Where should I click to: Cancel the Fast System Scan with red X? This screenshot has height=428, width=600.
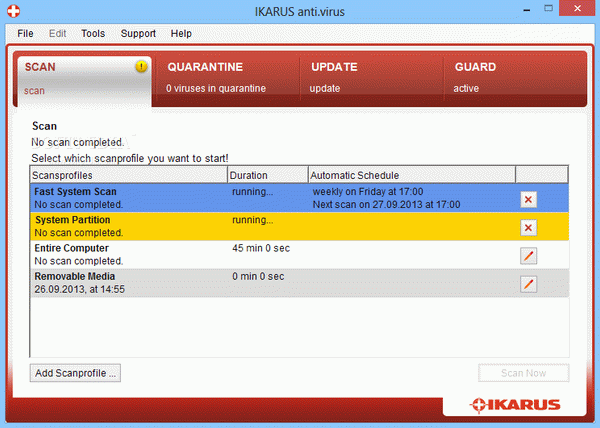(528, 199)
